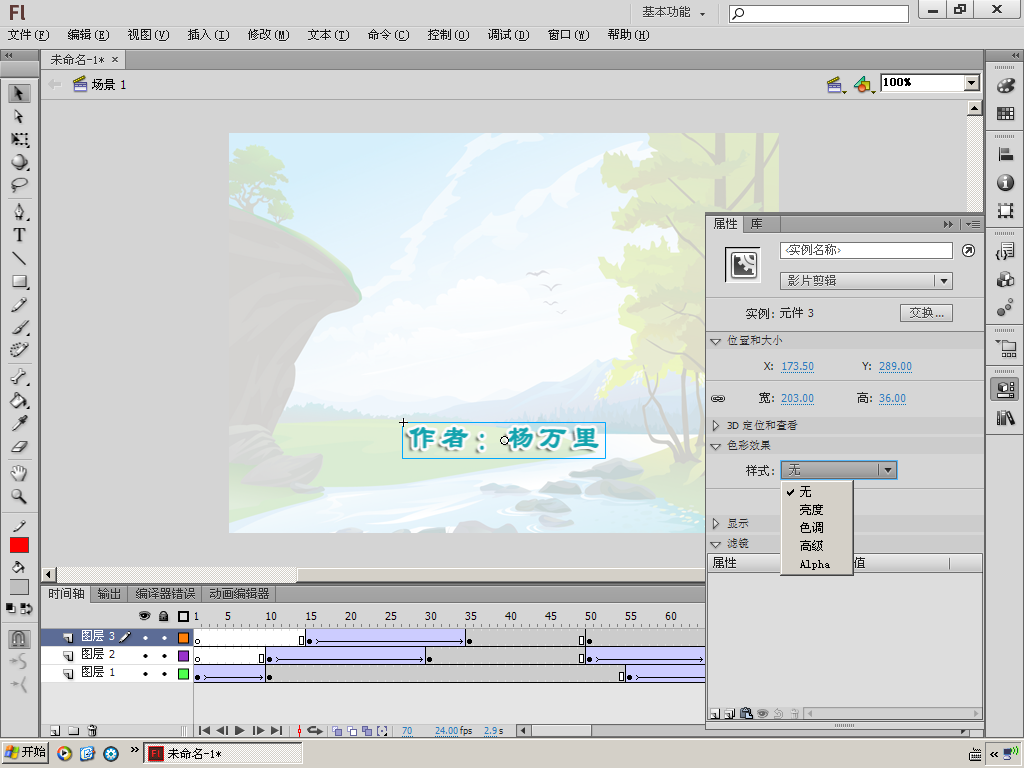Select the Eyedropper tool
Viewport: 1024px width, 768px height.
click(19, 423)
